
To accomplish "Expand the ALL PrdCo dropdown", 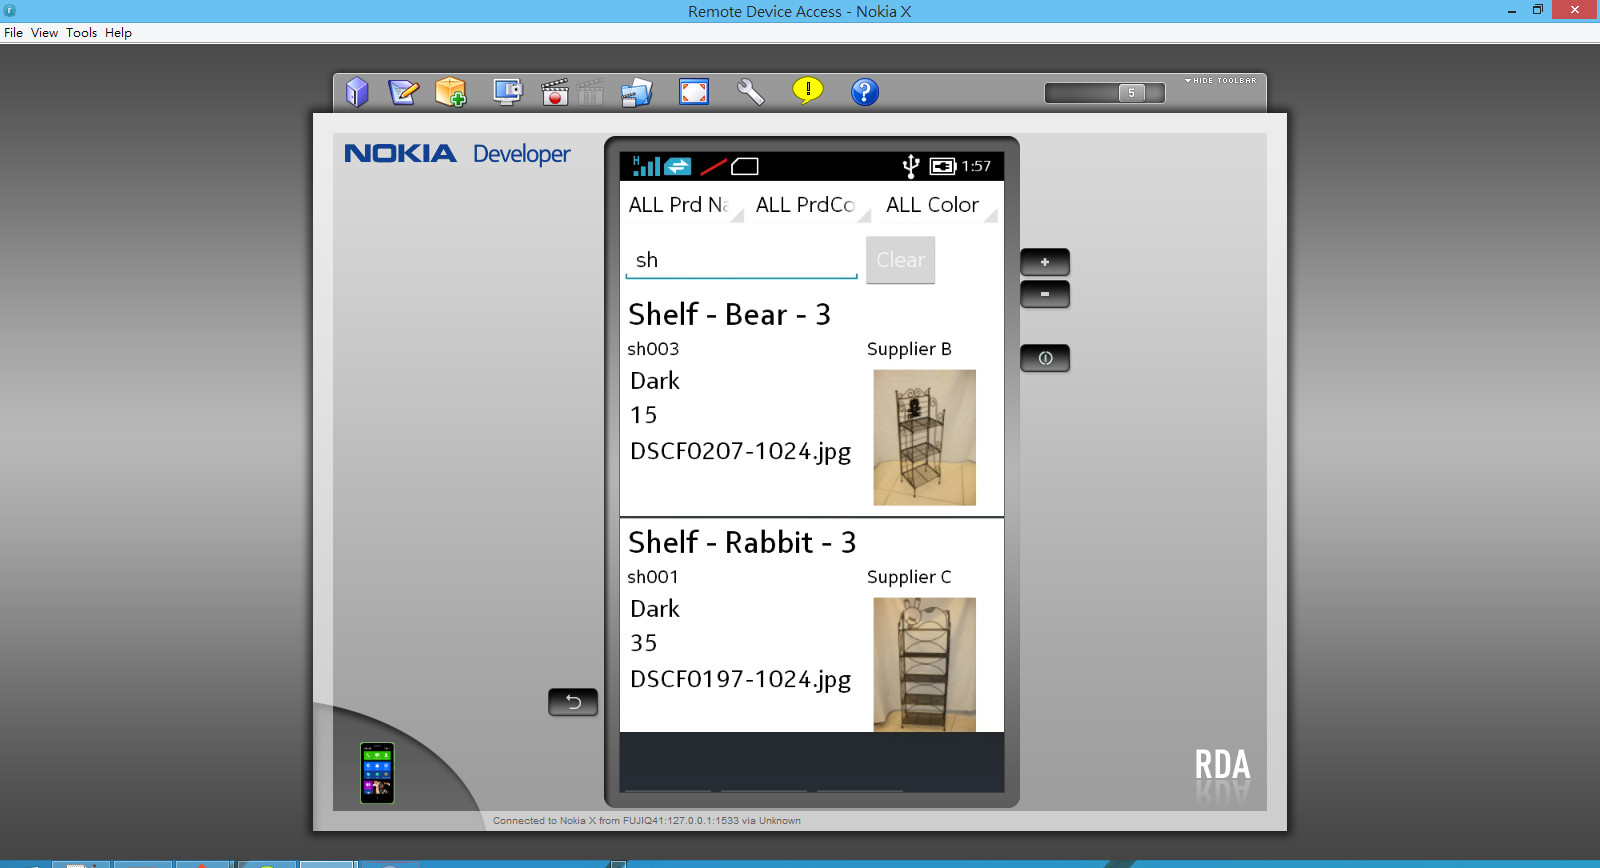I will click(x=811, y=205).
